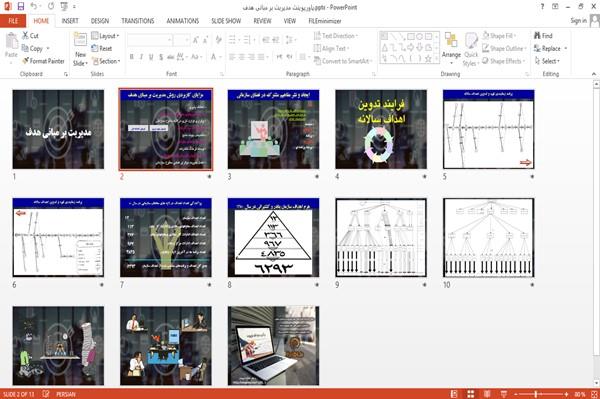Save the presentation from quick access toolbar
Viewport: 600px width, 399px height.
pyautogui.click(x=21, y=6)
